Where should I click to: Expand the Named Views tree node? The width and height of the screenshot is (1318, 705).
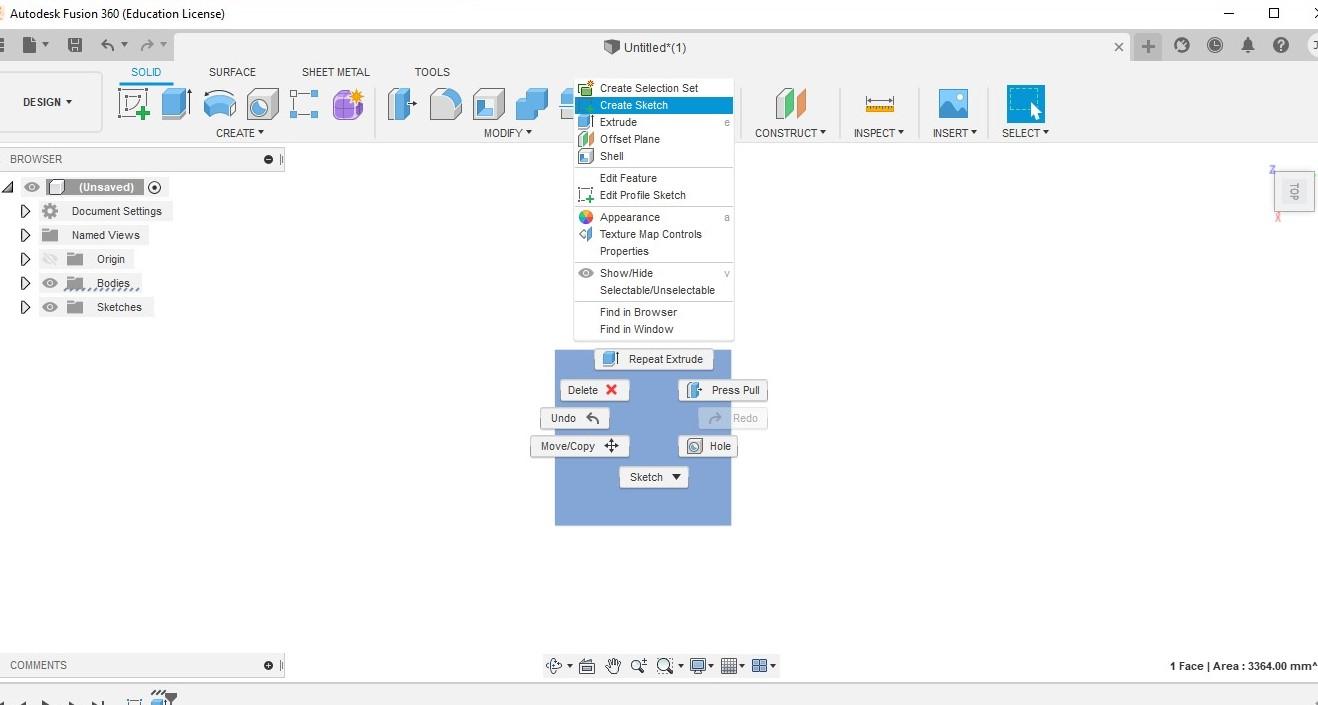tap(26, 235)
